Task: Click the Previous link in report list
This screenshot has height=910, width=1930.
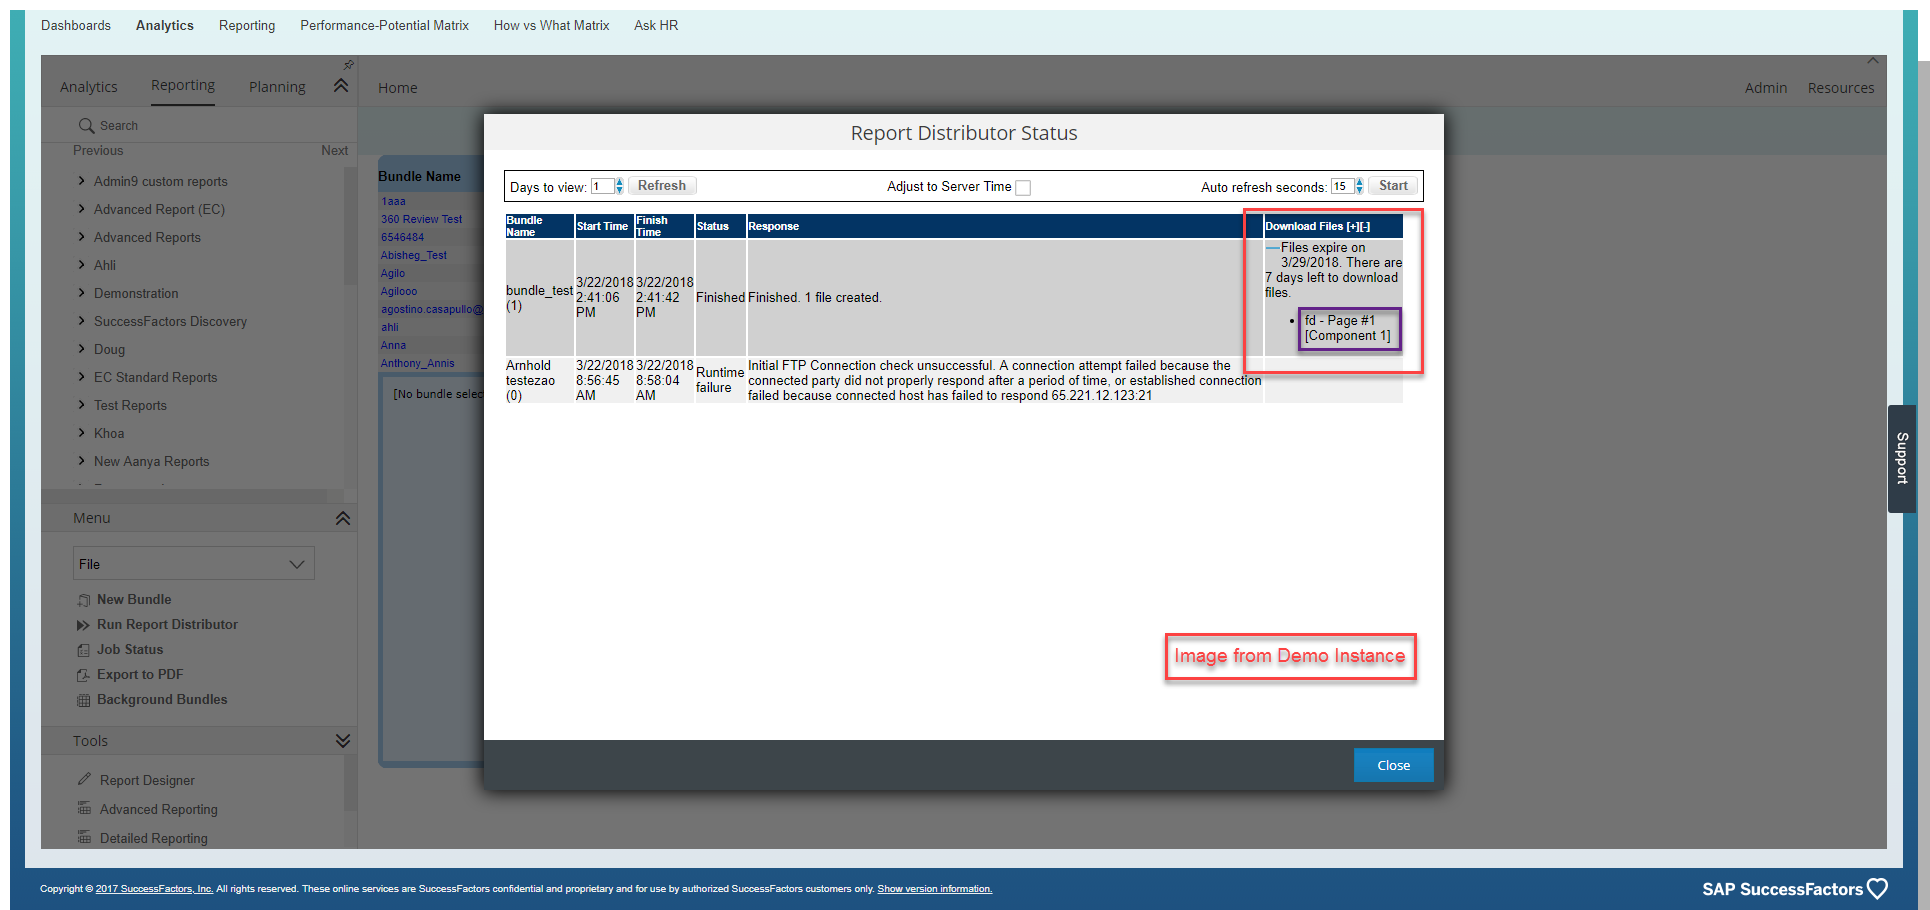Action: pos(98,151)
